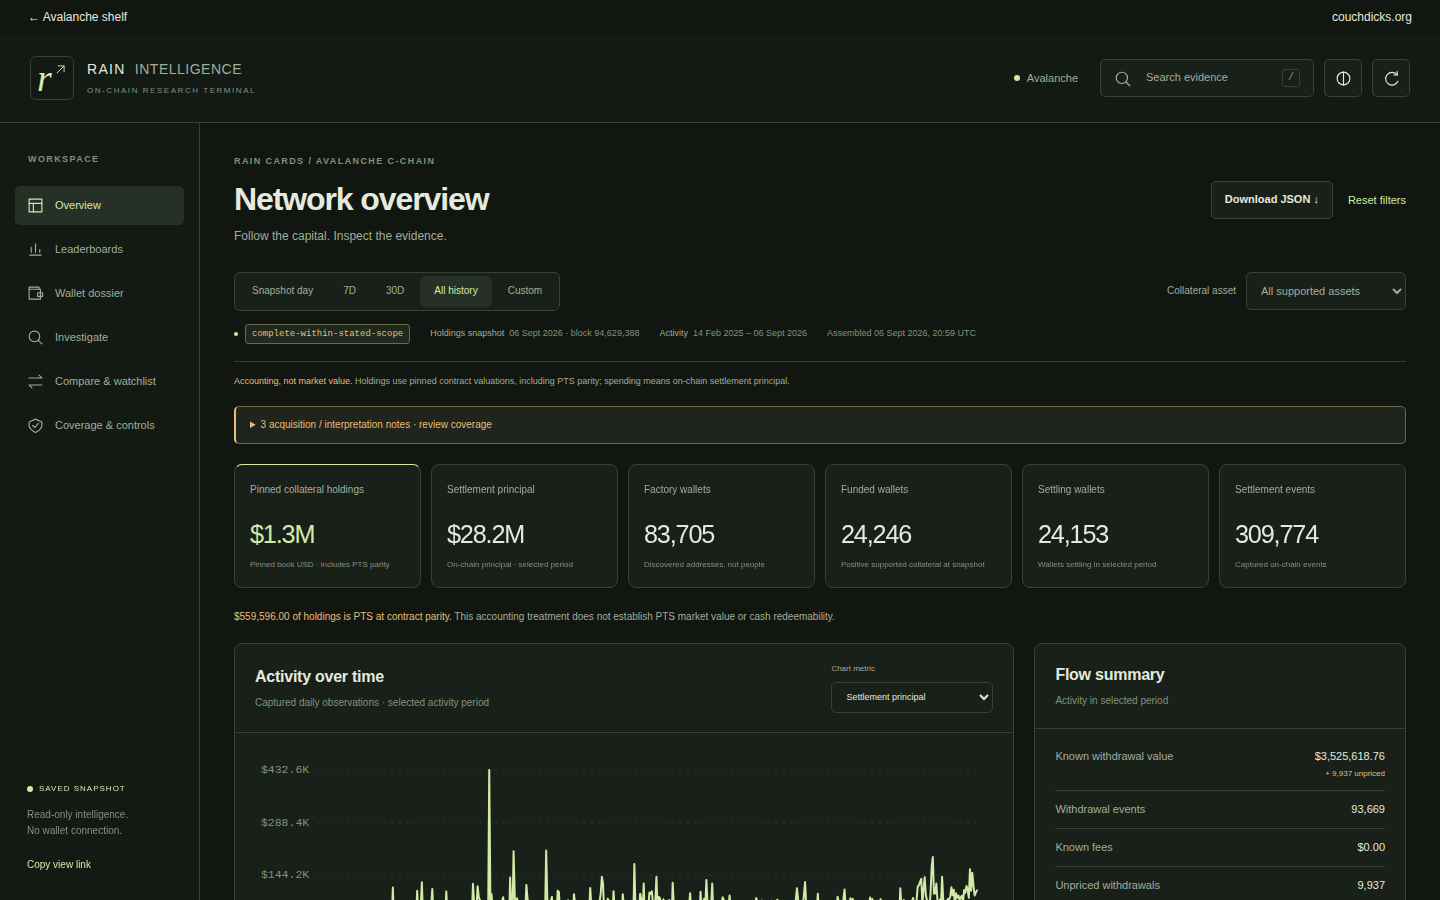
Task: Click the Avalanche shelf back link
Action: 78,17
